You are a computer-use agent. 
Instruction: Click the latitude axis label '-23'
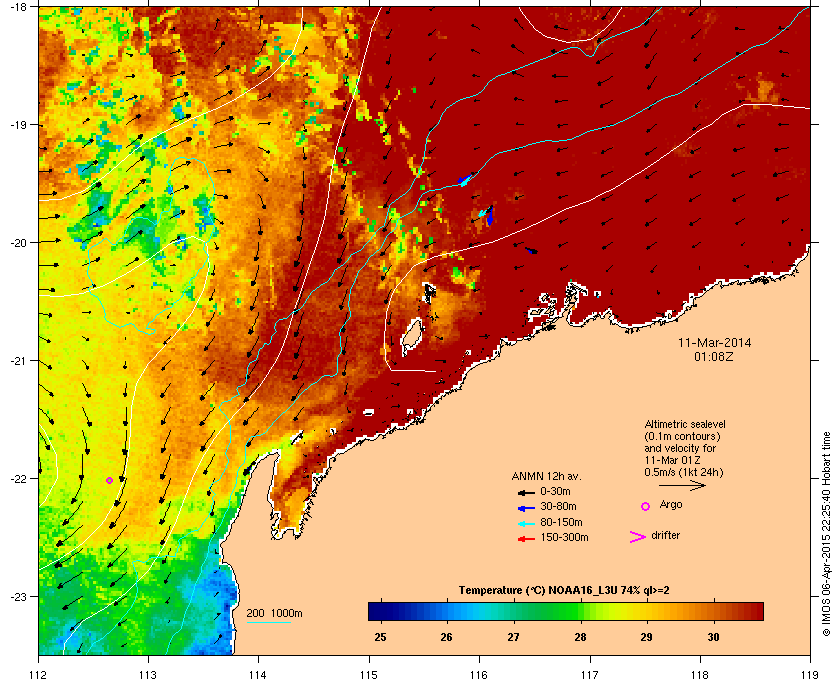tap(17, 596)
